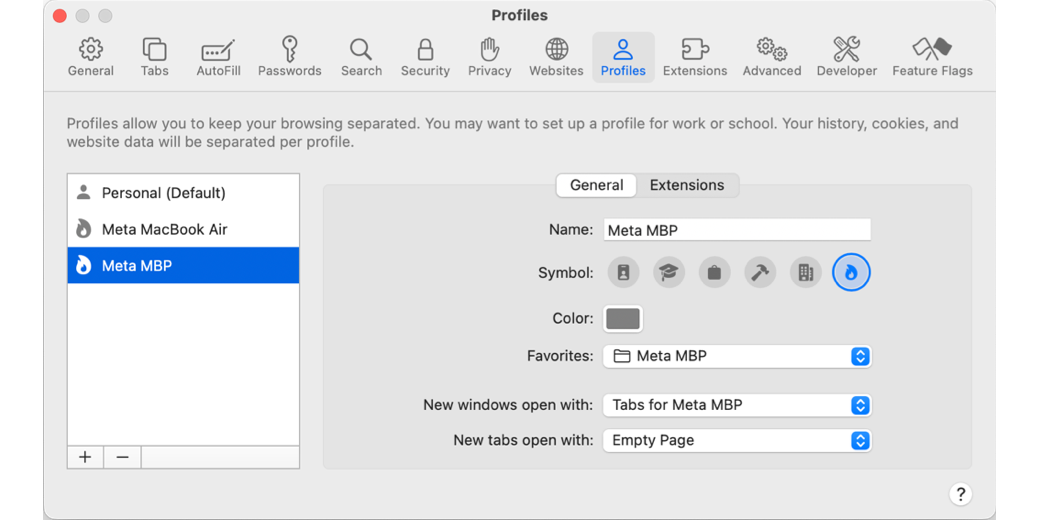Switch to the Extensions segment tab

(x=687, y=185)
